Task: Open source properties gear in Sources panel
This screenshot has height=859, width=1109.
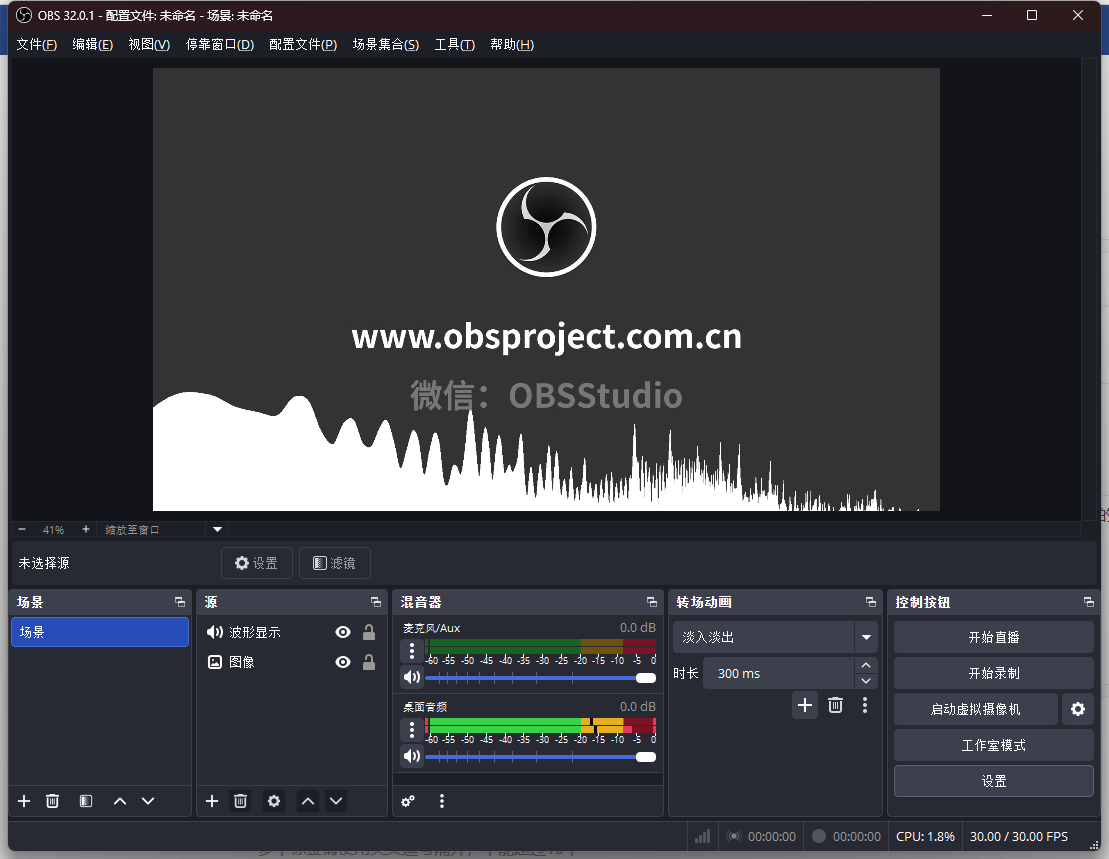Action: (274, 801)
